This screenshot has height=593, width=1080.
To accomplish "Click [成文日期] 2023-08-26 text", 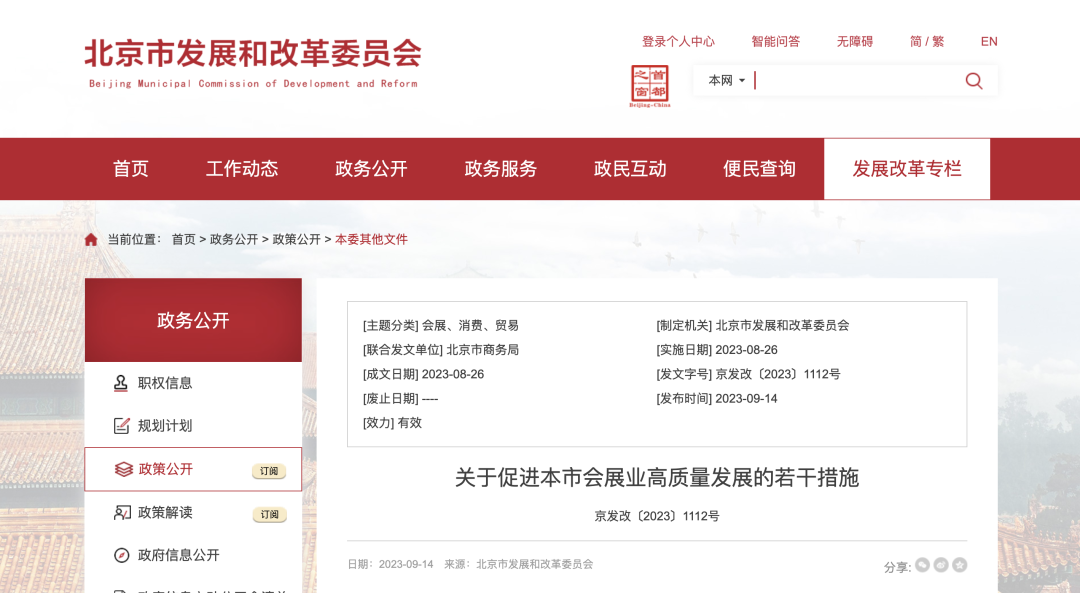I will coord(424,374).
